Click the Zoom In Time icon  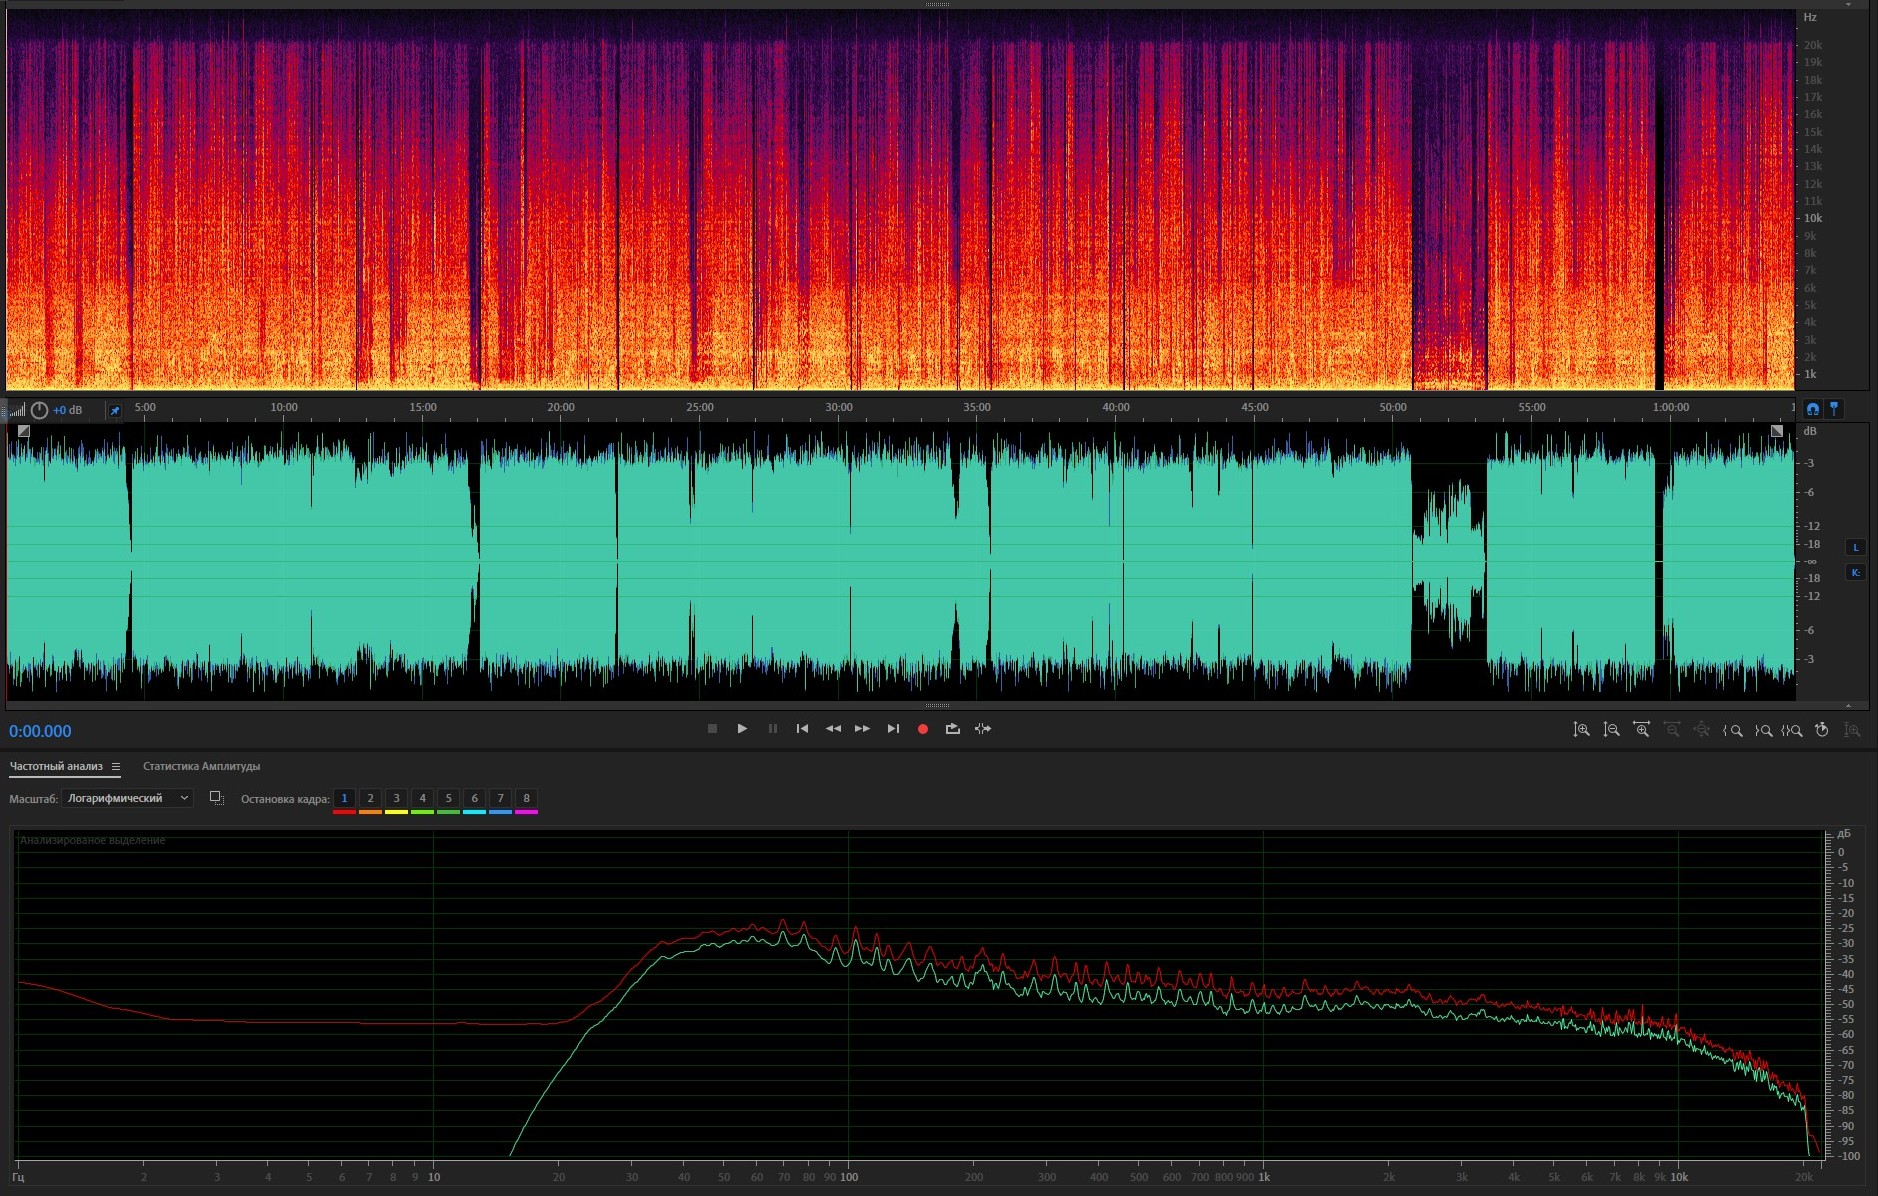pyautogui.click(x=1641, y=730)
